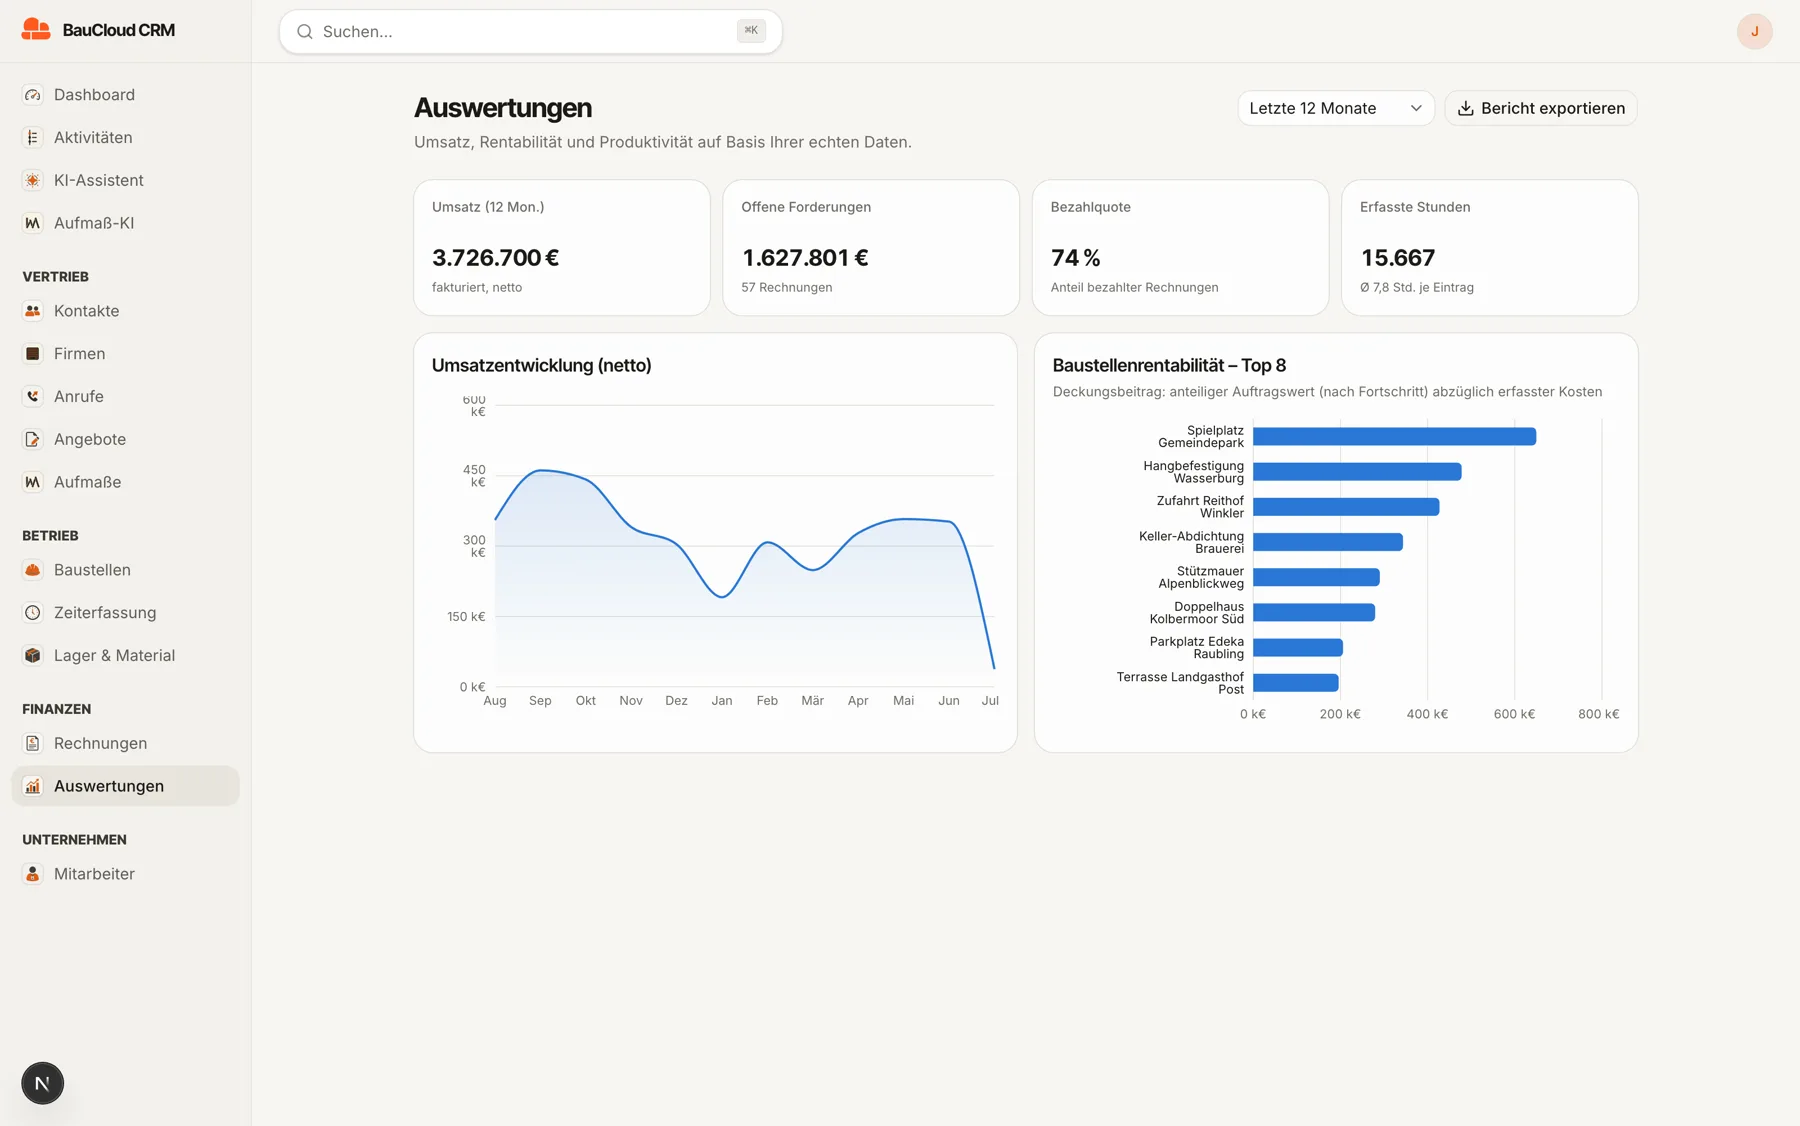This screenshot has height=1126, width=1800.
Task: Click Bericht exportieren button
Action: point(1540,108)
